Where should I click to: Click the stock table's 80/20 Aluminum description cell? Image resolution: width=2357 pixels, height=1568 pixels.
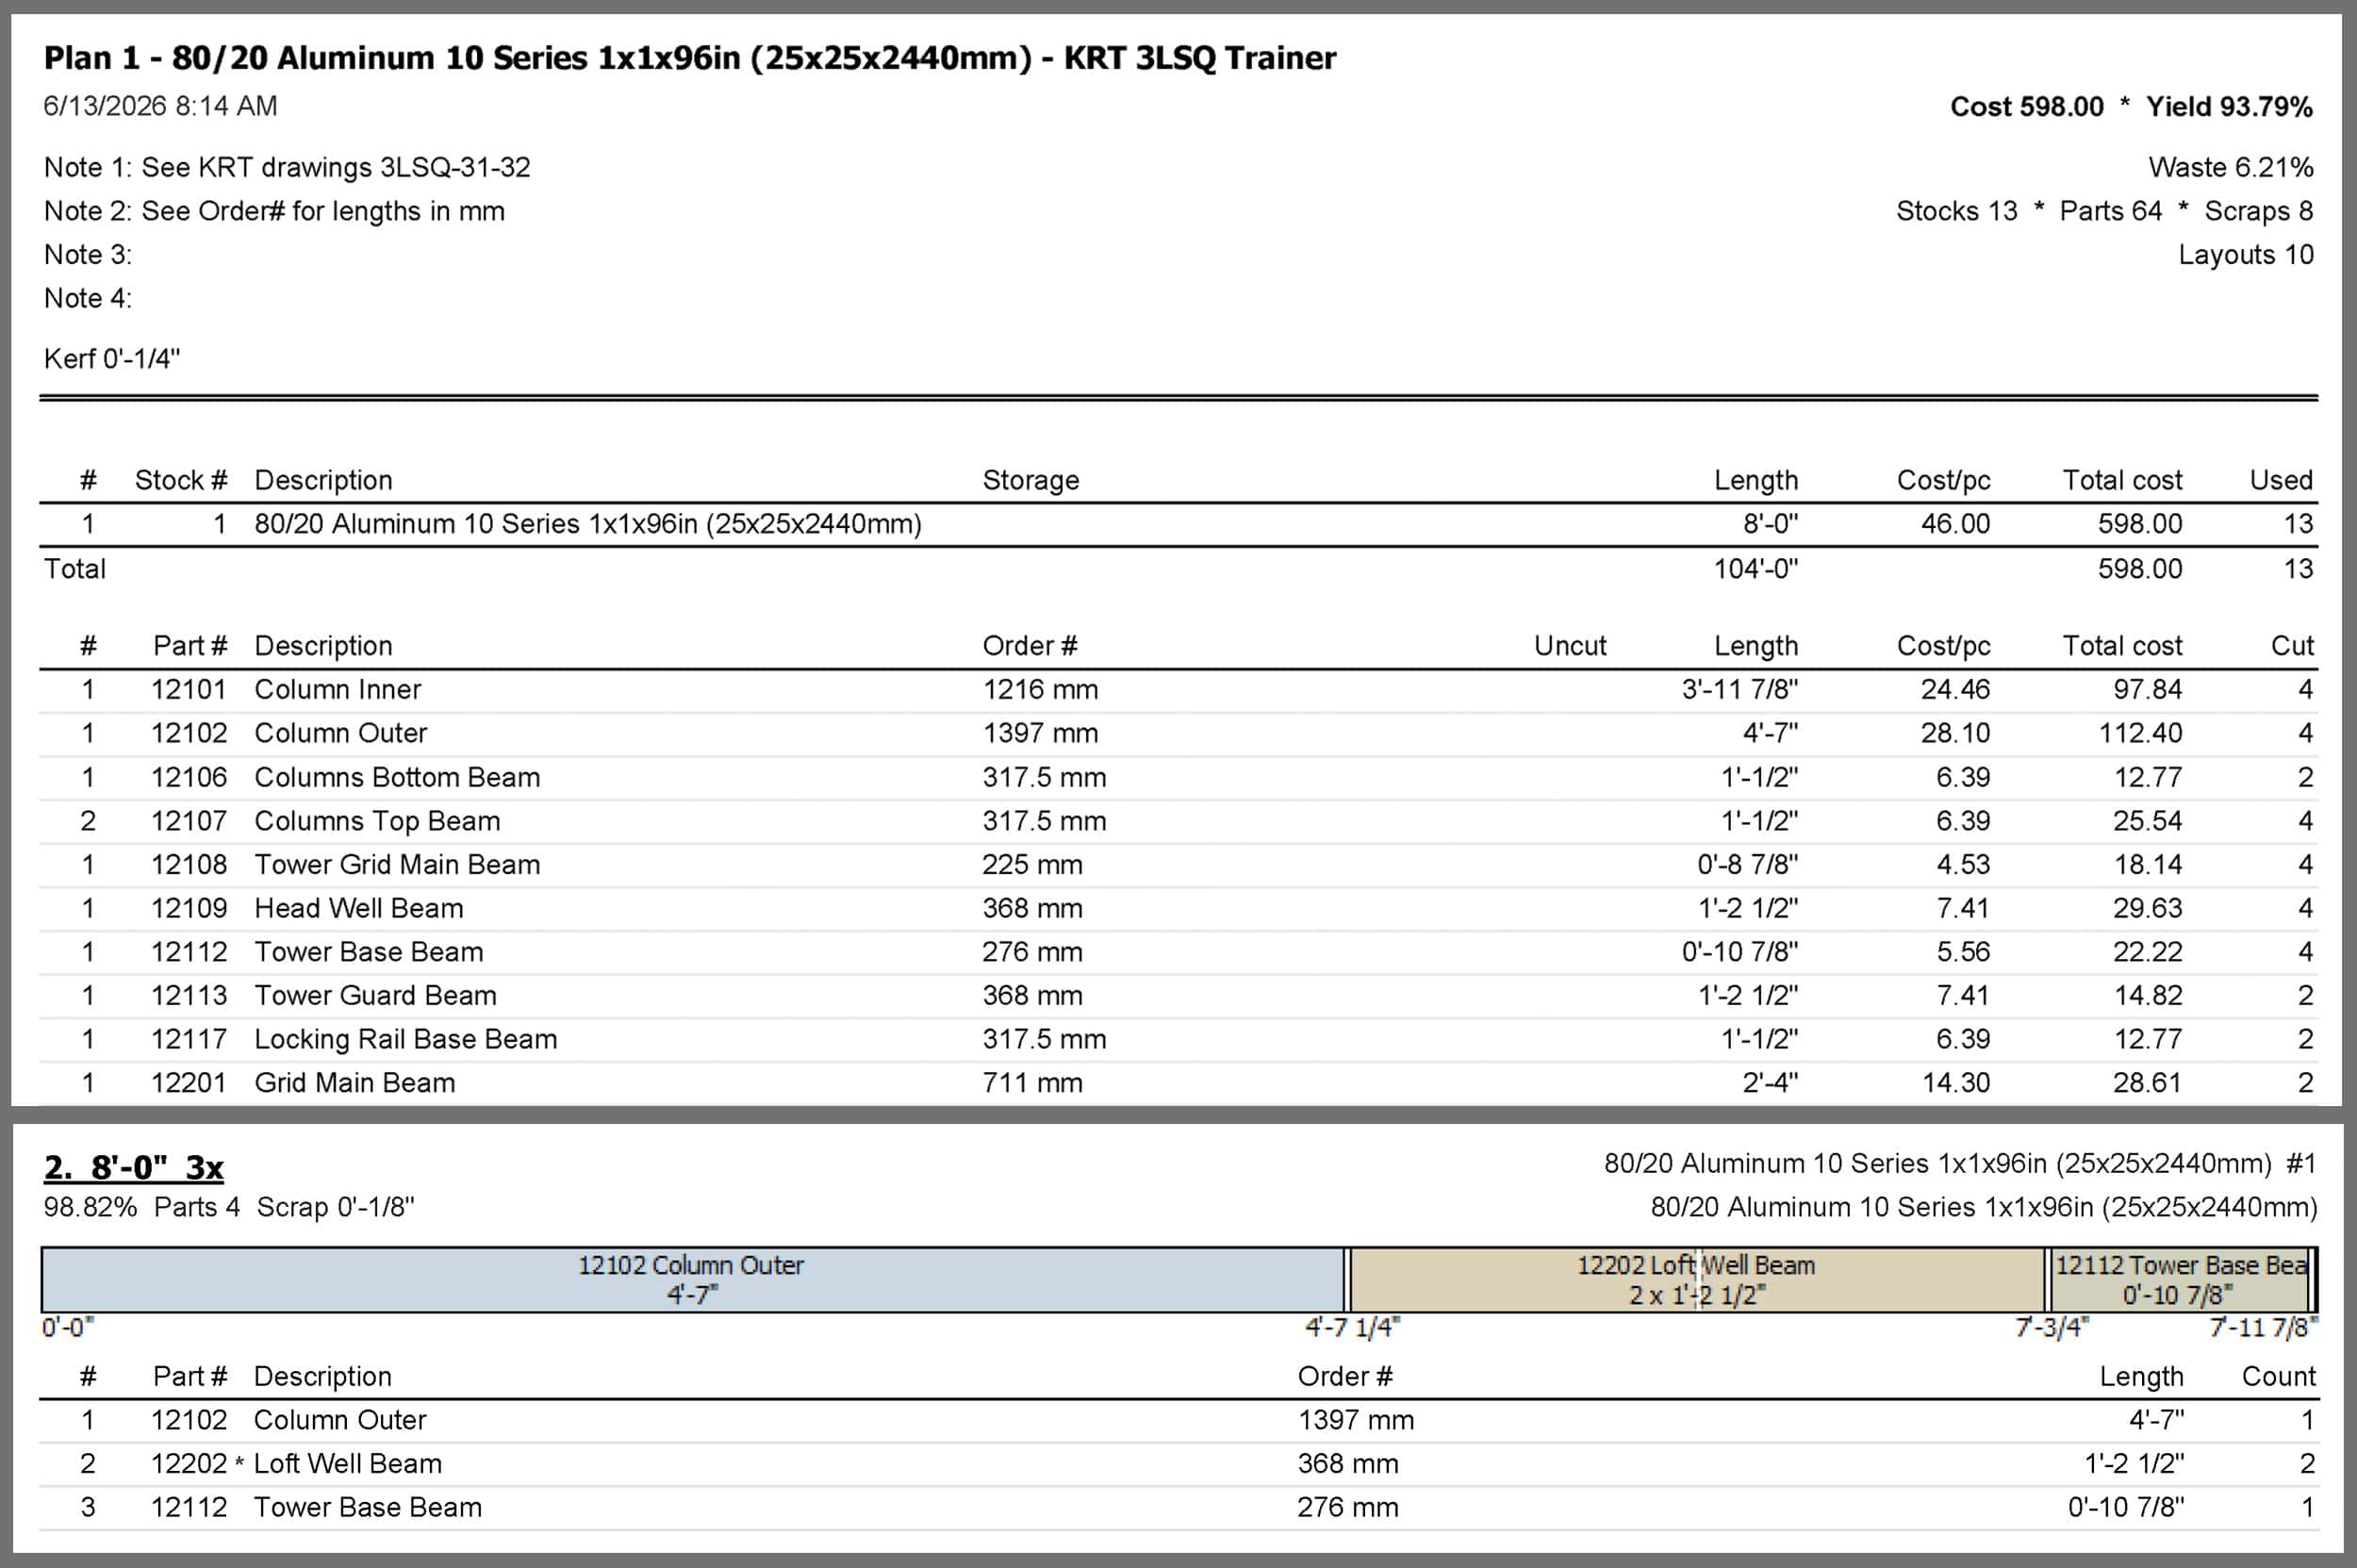click(588, 524)
